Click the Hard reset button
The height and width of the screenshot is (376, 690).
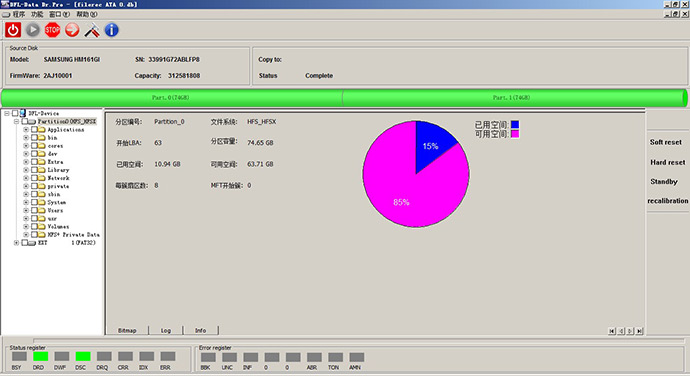click(x=668, y=162)
